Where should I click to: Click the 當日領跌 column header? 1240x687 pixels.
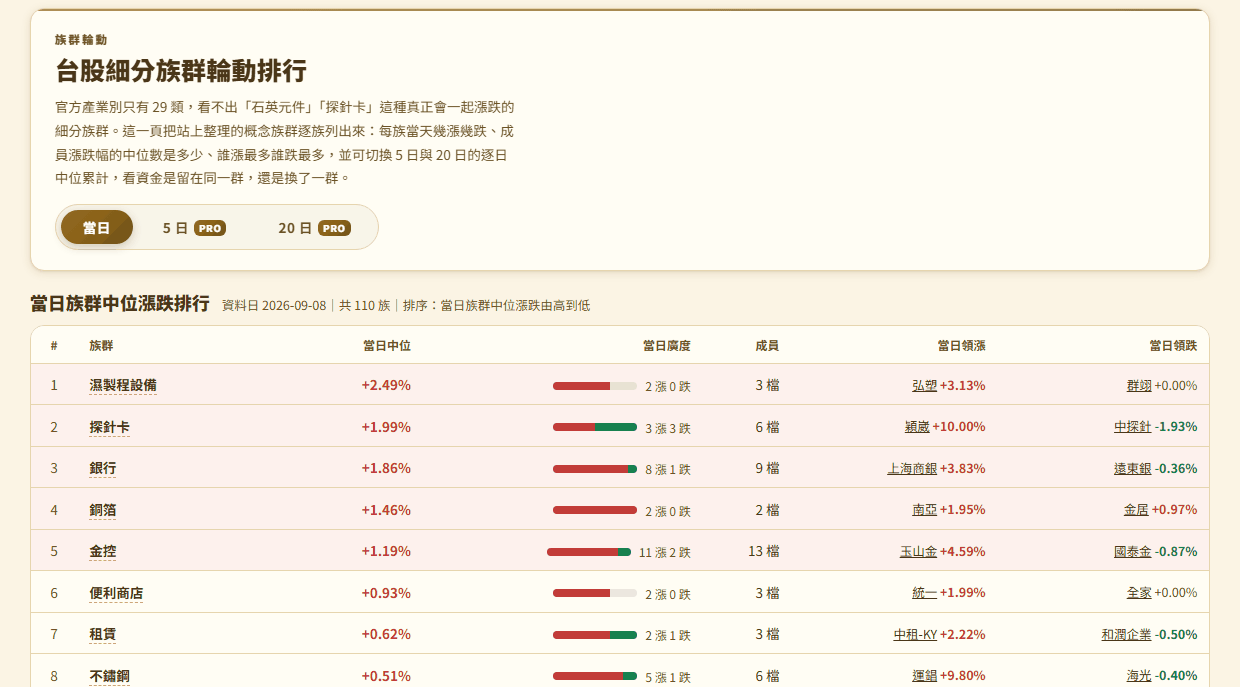1173,345
